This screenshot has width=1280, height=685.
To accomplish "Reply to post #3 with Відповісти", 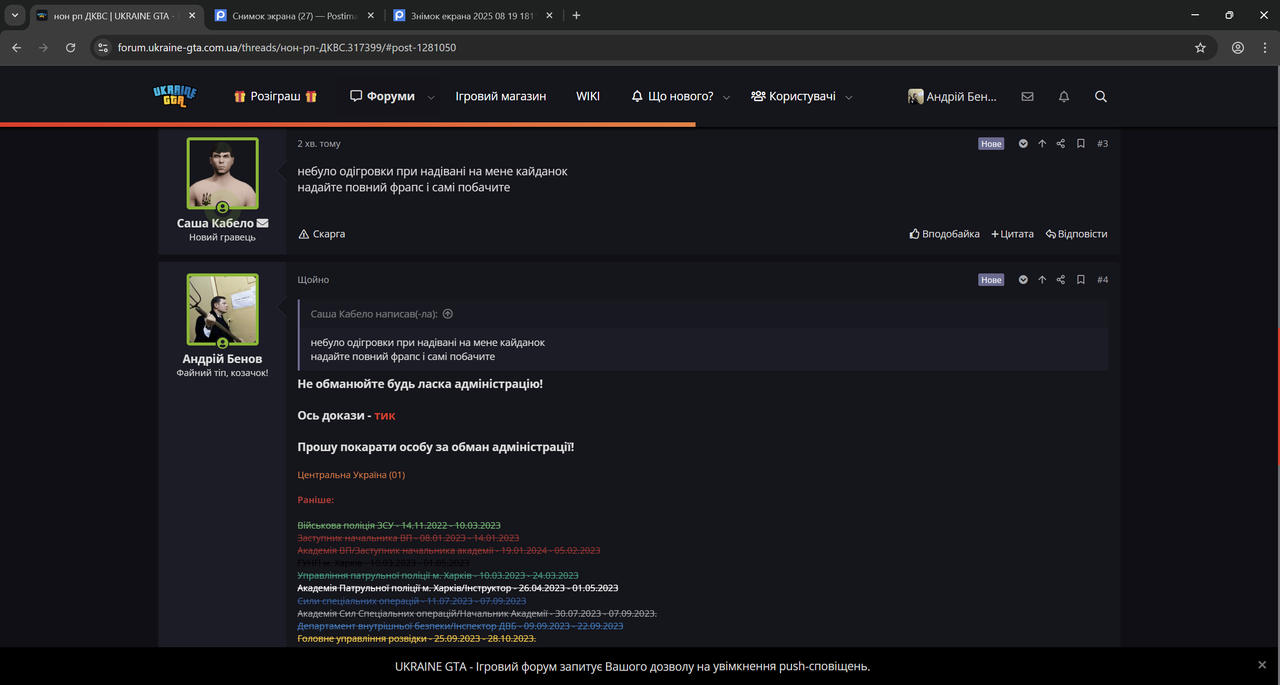I will click(1077, 234).
